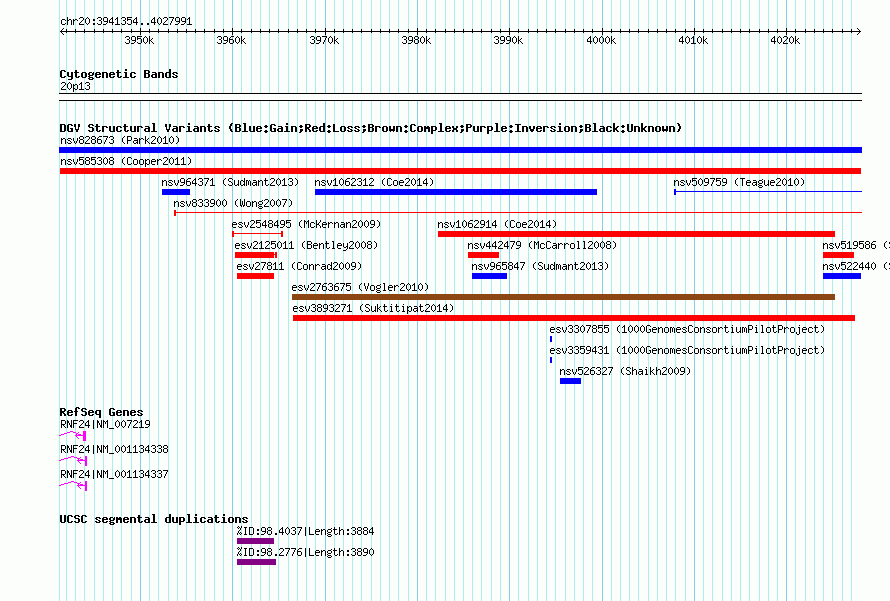Click the 3990k ruler tick label
Screen dimensions: 890x601
click(x=509, y=40)
